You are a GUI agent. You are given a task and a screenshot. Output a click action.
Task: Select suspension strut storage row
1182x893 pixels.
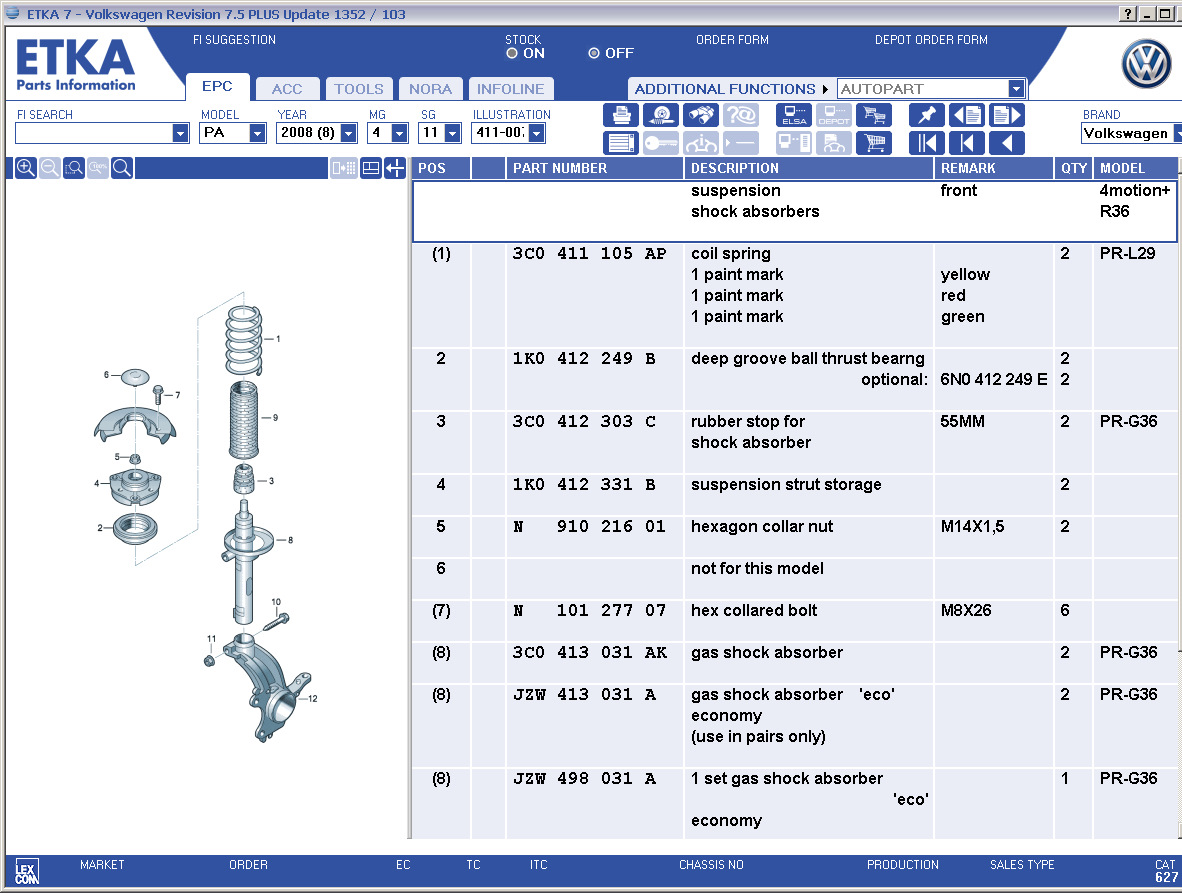(795, 494)
